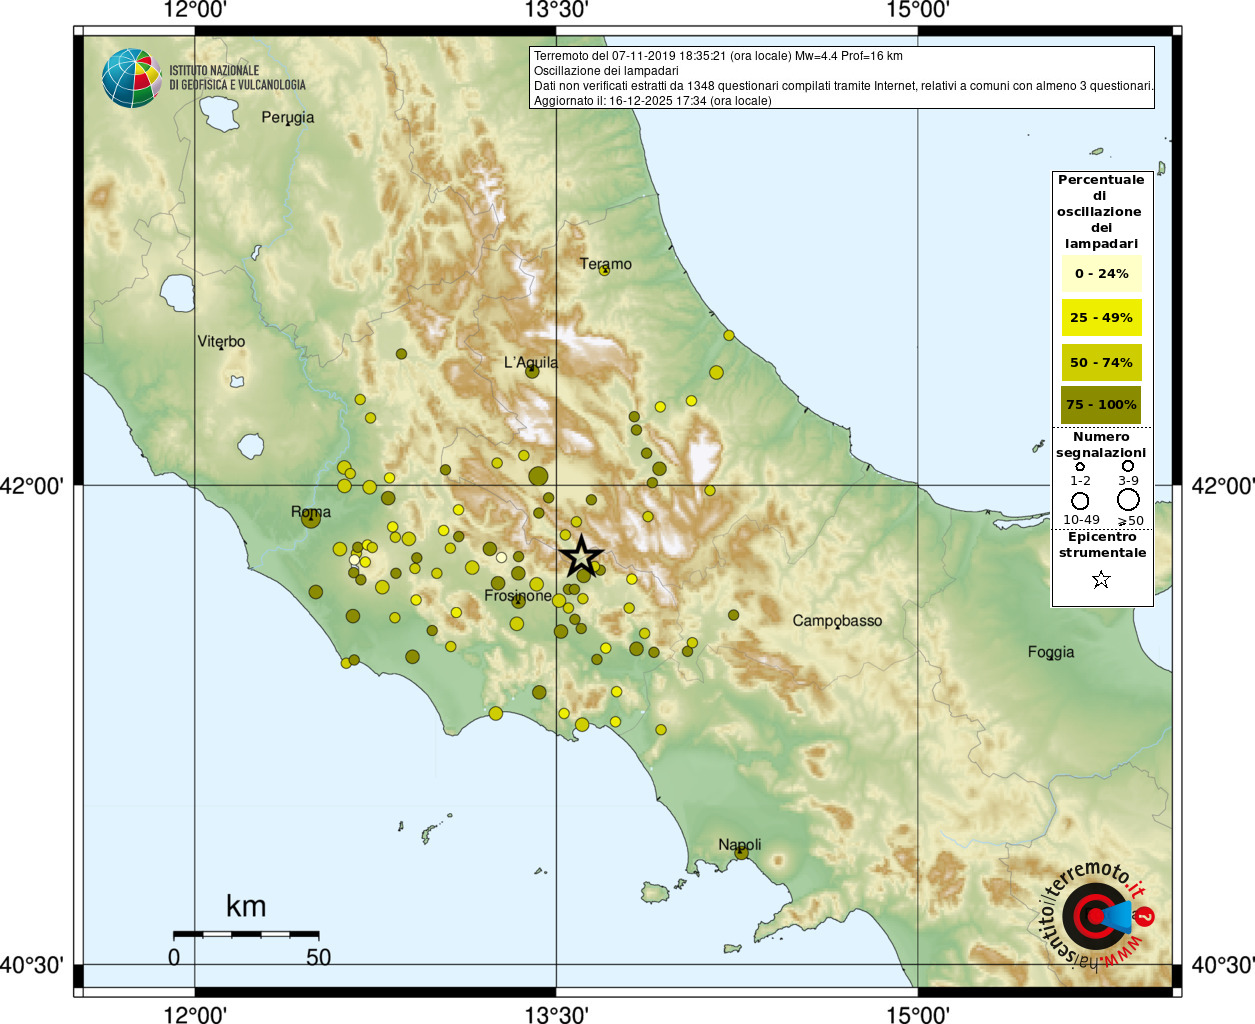1255x1024 pixels.
Task: Click the km scale bar
Action: pos(246,934)
